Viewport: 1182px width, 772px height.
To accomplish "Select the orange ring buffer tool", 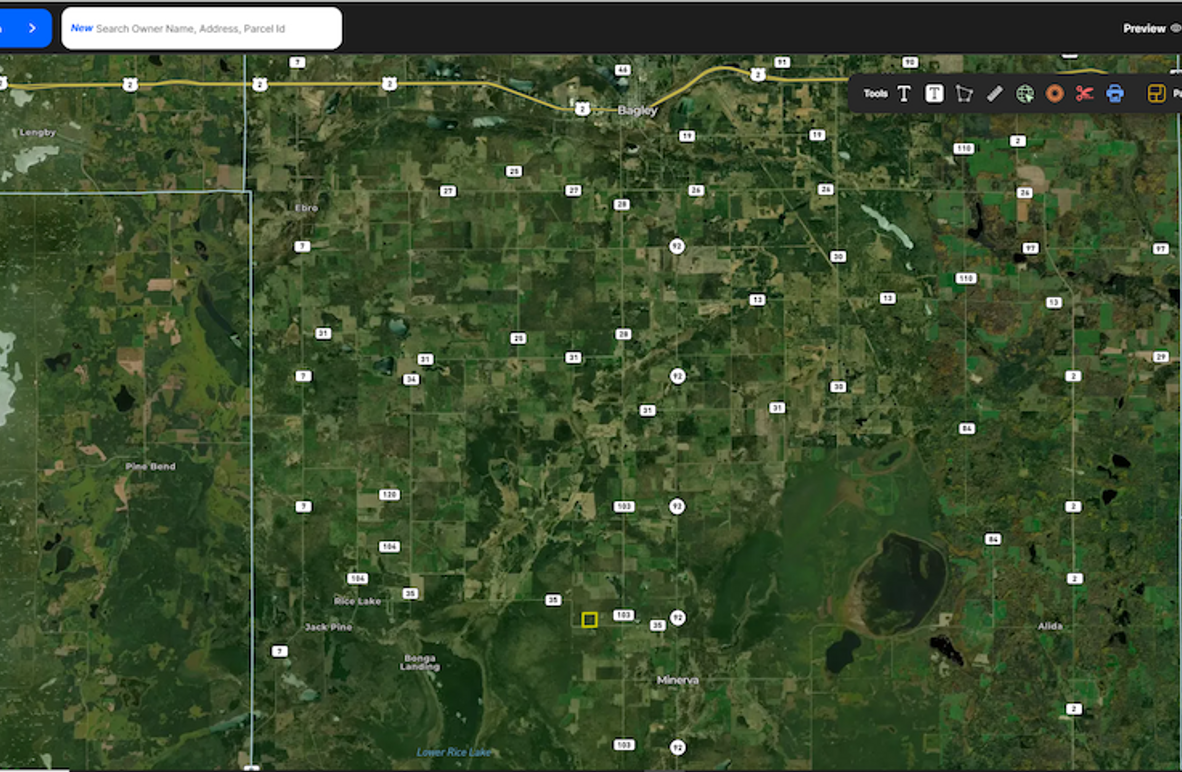I will pyautogui.click(x=1054, y=94).
